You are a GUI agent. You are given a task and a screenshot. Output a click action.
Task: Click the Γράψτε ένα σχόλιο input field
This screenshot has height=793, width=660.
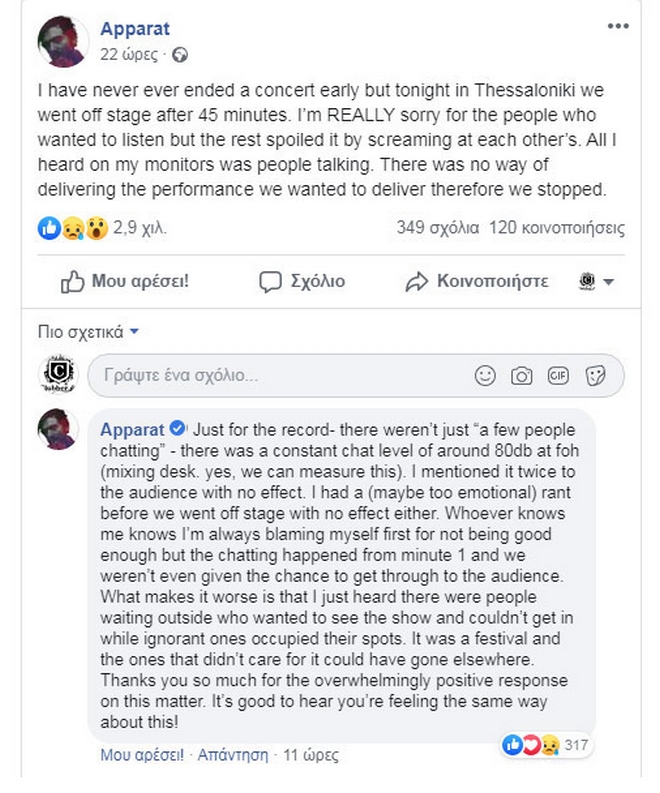pyautogui.click(x=275, y=376)
